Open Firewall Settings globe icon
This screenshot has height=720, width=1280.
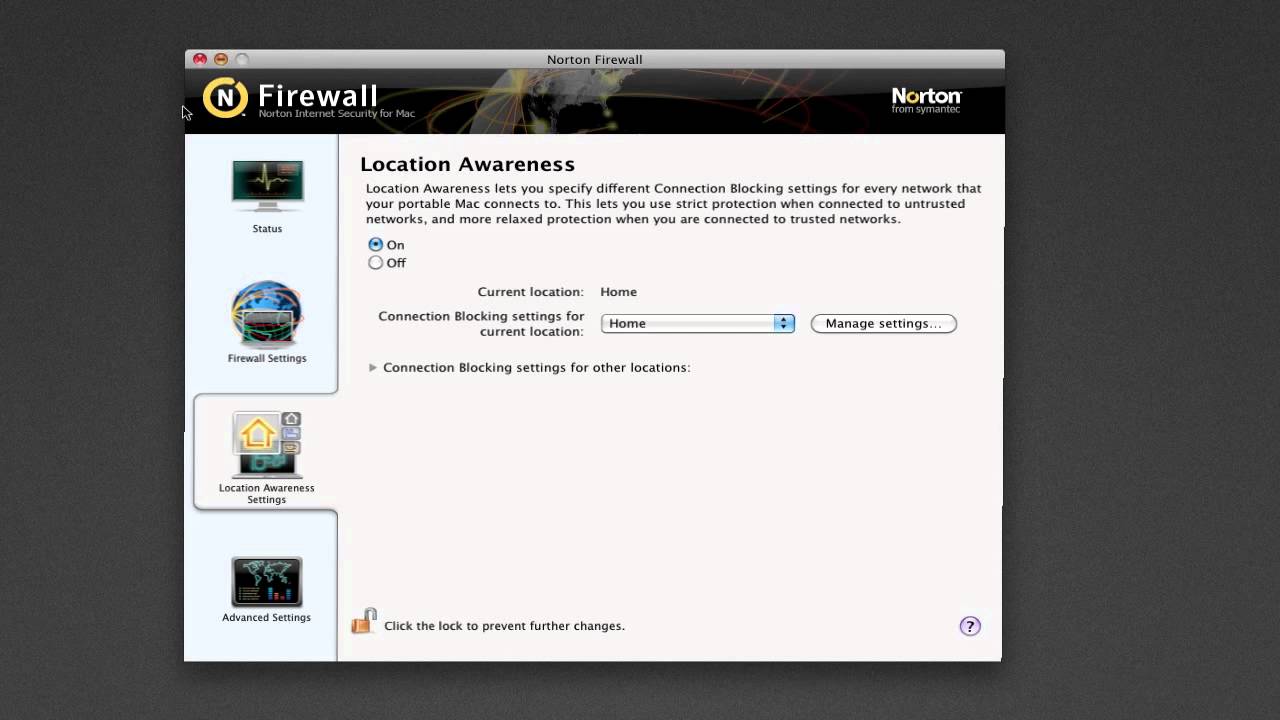click(266, 313)
